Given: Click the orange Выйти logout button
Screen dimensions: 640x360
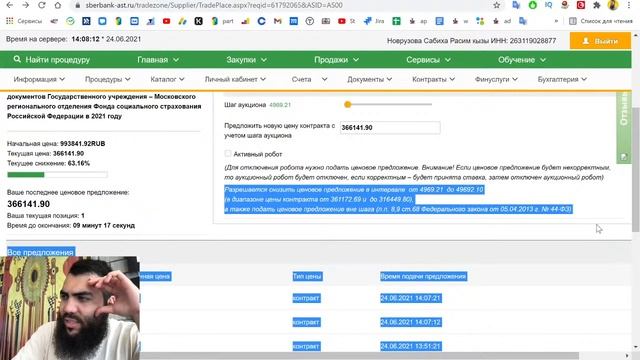Looking at the screenshot, I should (x=600, y=41).
